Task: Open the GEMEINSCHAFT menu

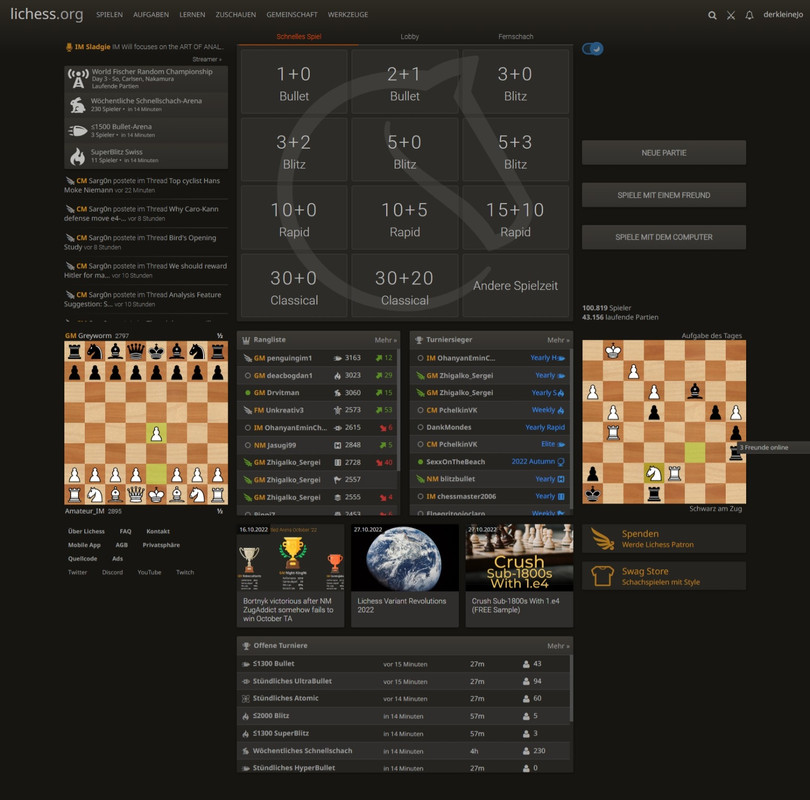Action: click(x=292, y=15)
